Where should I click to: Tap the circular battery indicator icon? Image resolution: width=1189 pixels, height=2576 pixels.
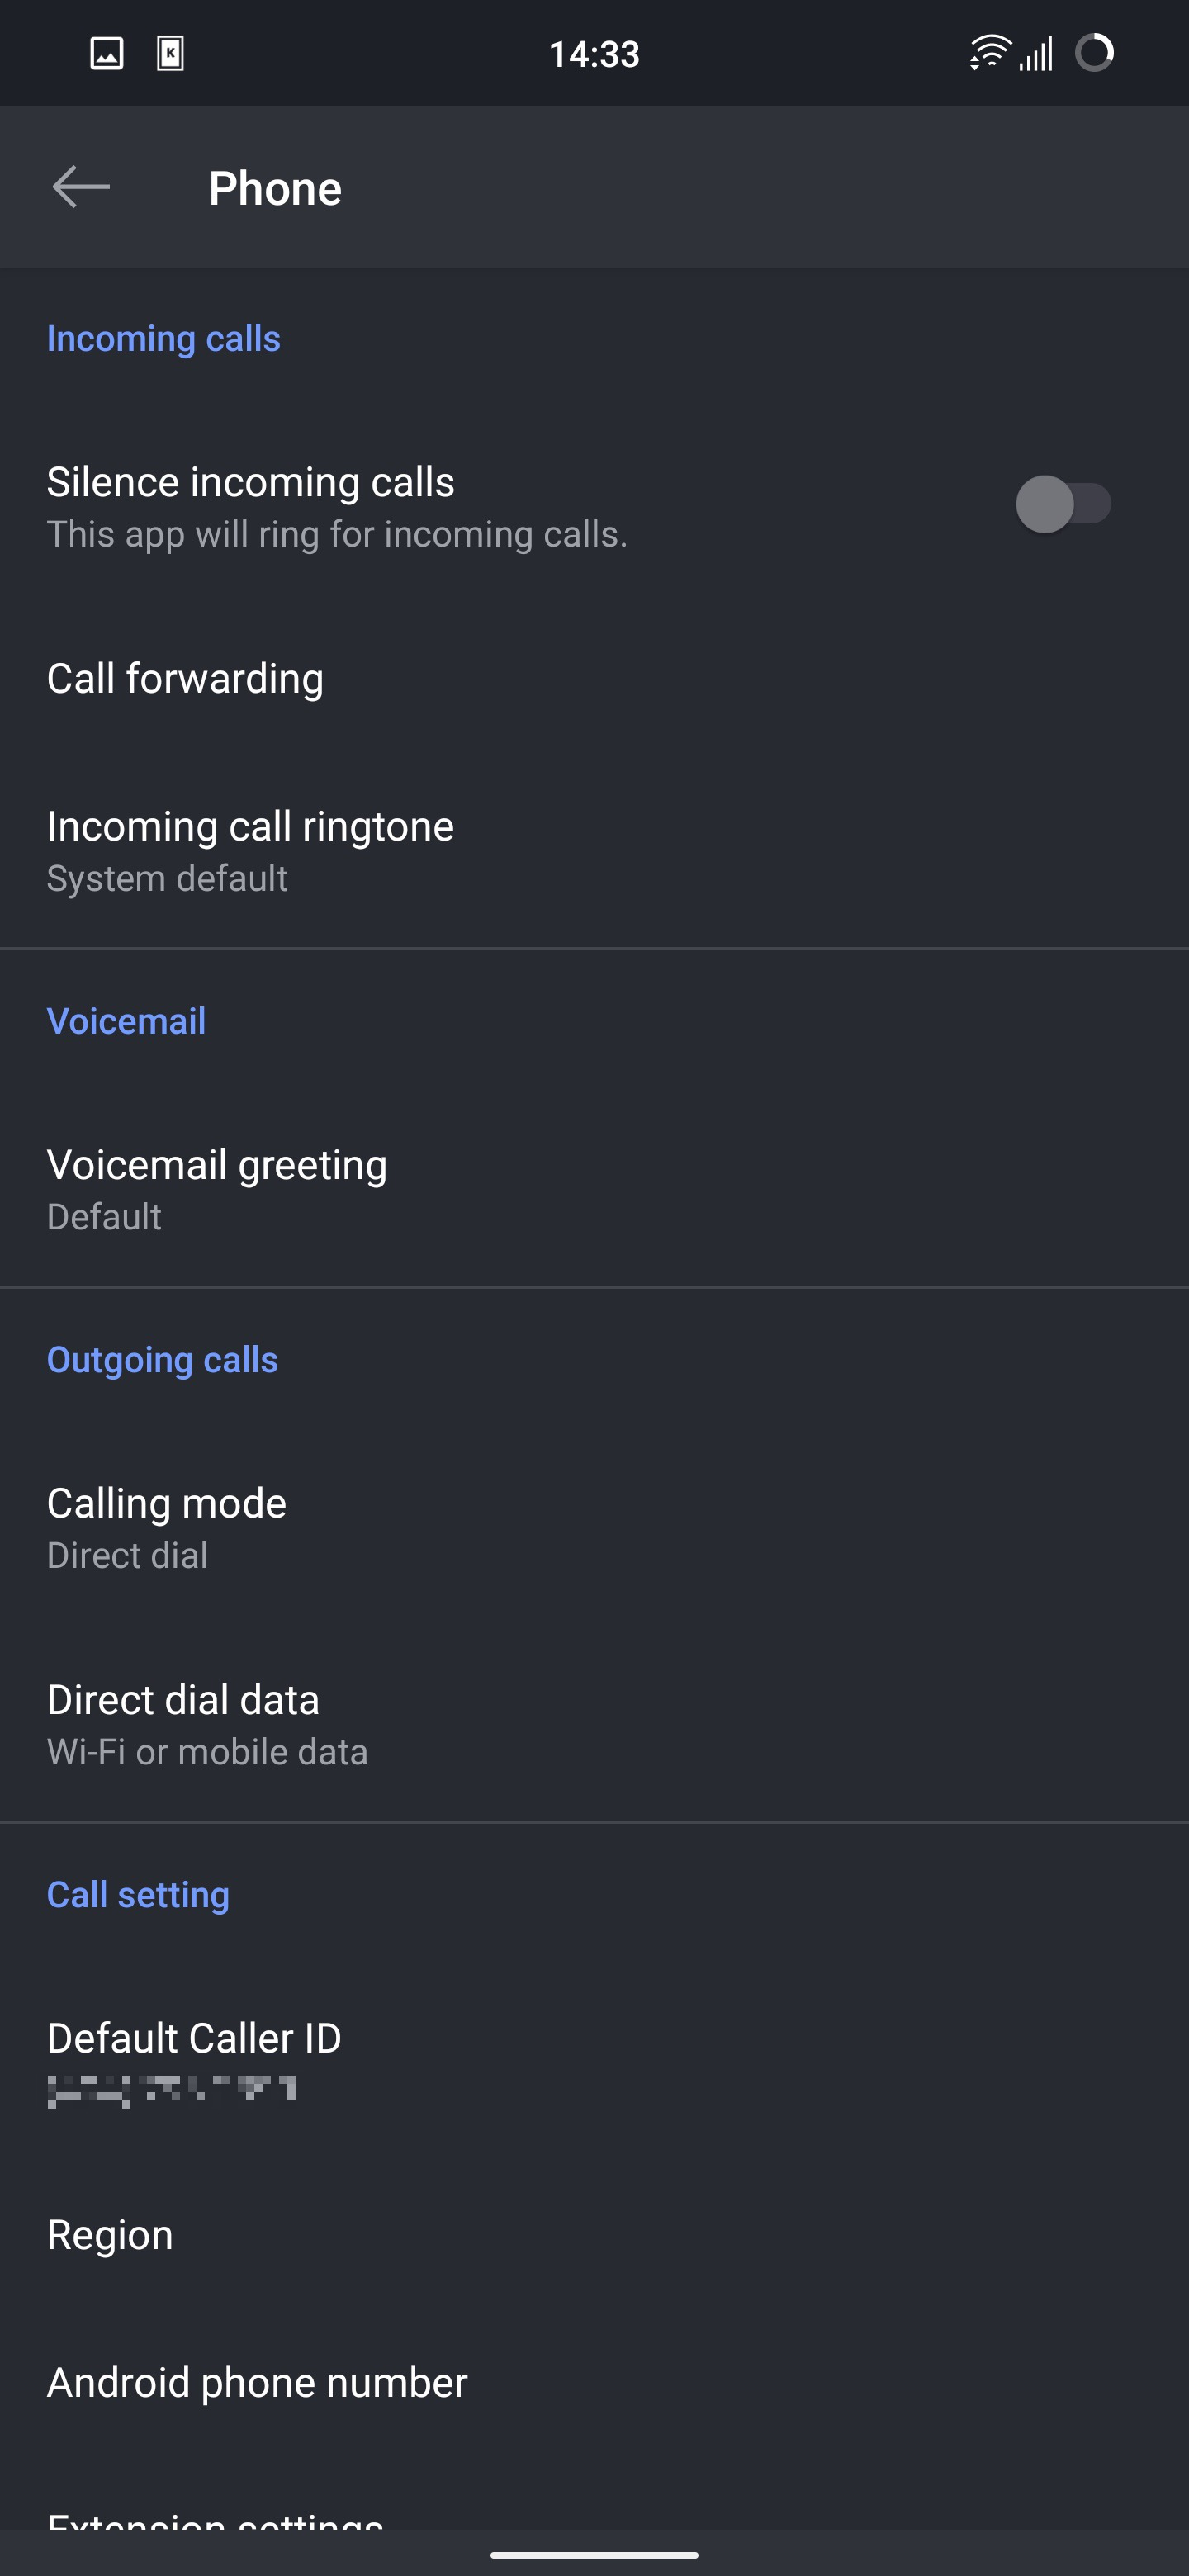[1094, 53]
